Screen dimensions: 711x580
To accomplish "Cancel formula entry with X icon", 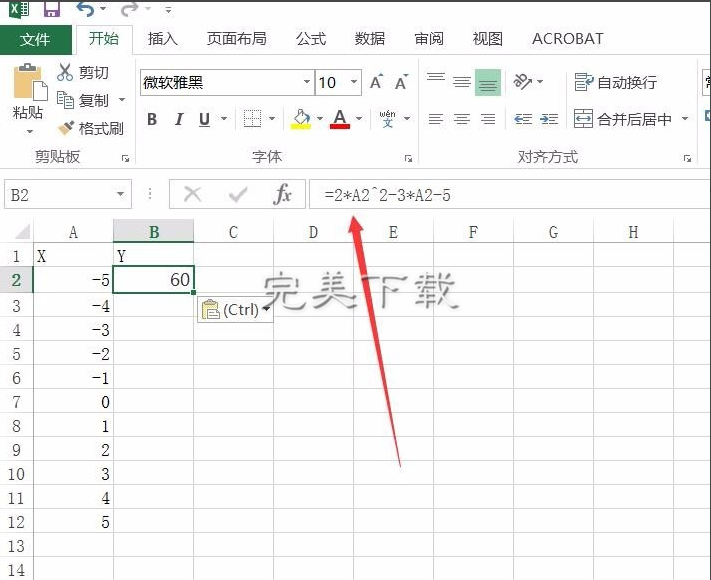I will pos(193,195).
